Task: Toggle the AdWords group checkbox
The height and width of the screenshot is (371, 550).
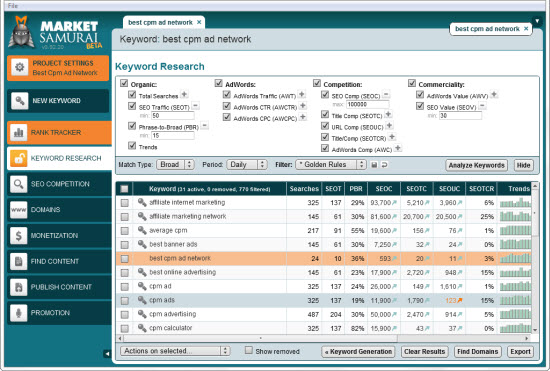Action: 219,83
